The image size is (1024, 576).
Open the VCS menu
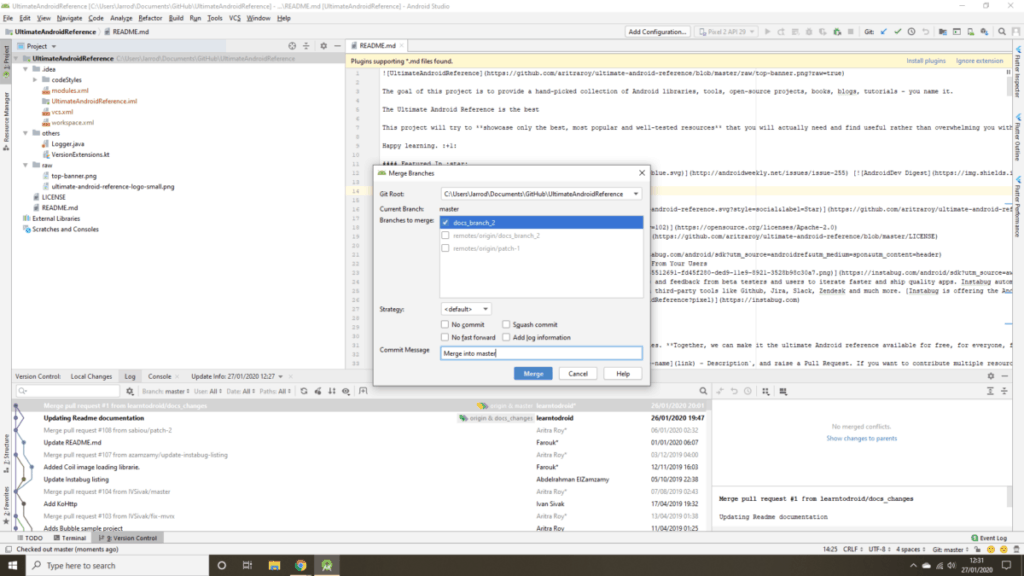point(234,18)
